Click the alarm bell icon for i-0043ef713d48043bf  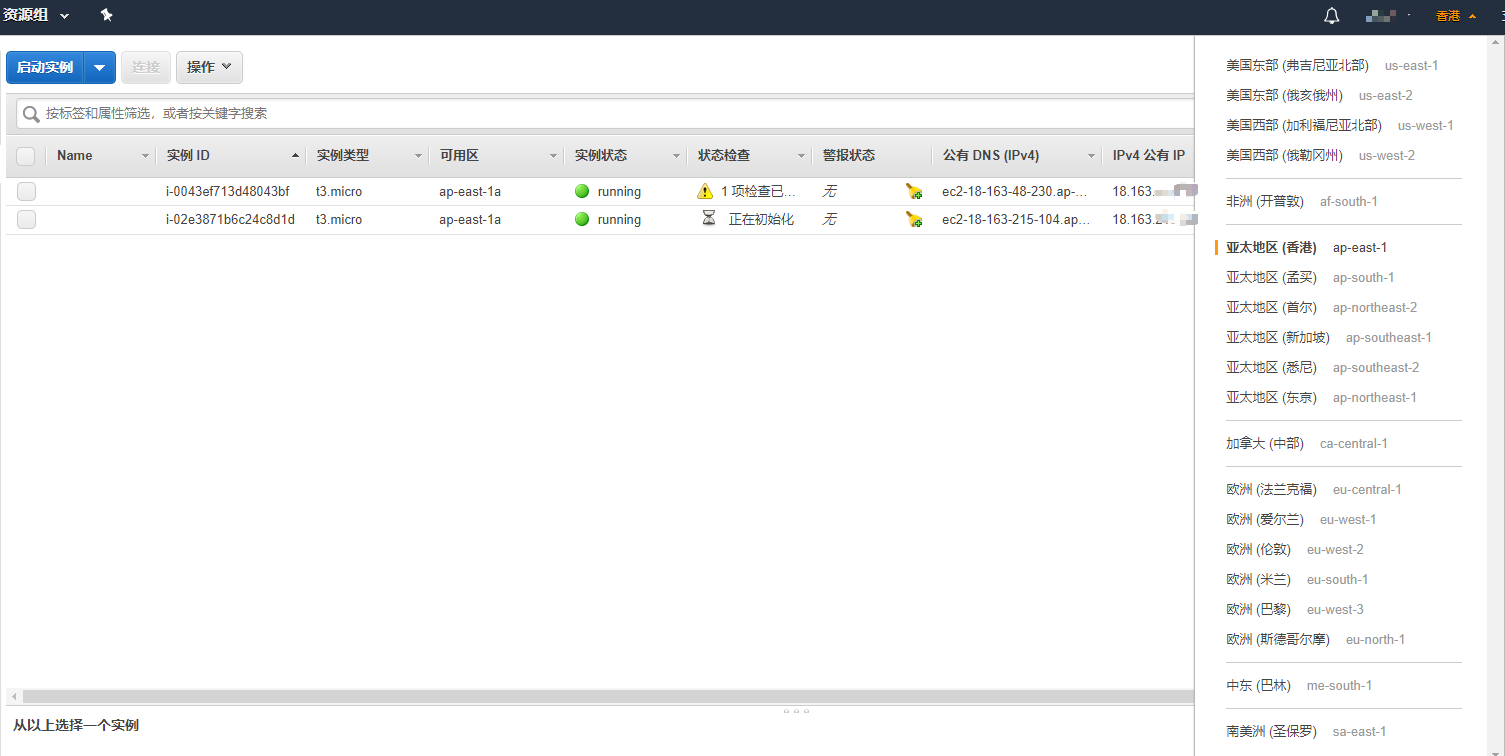point(914,191)
